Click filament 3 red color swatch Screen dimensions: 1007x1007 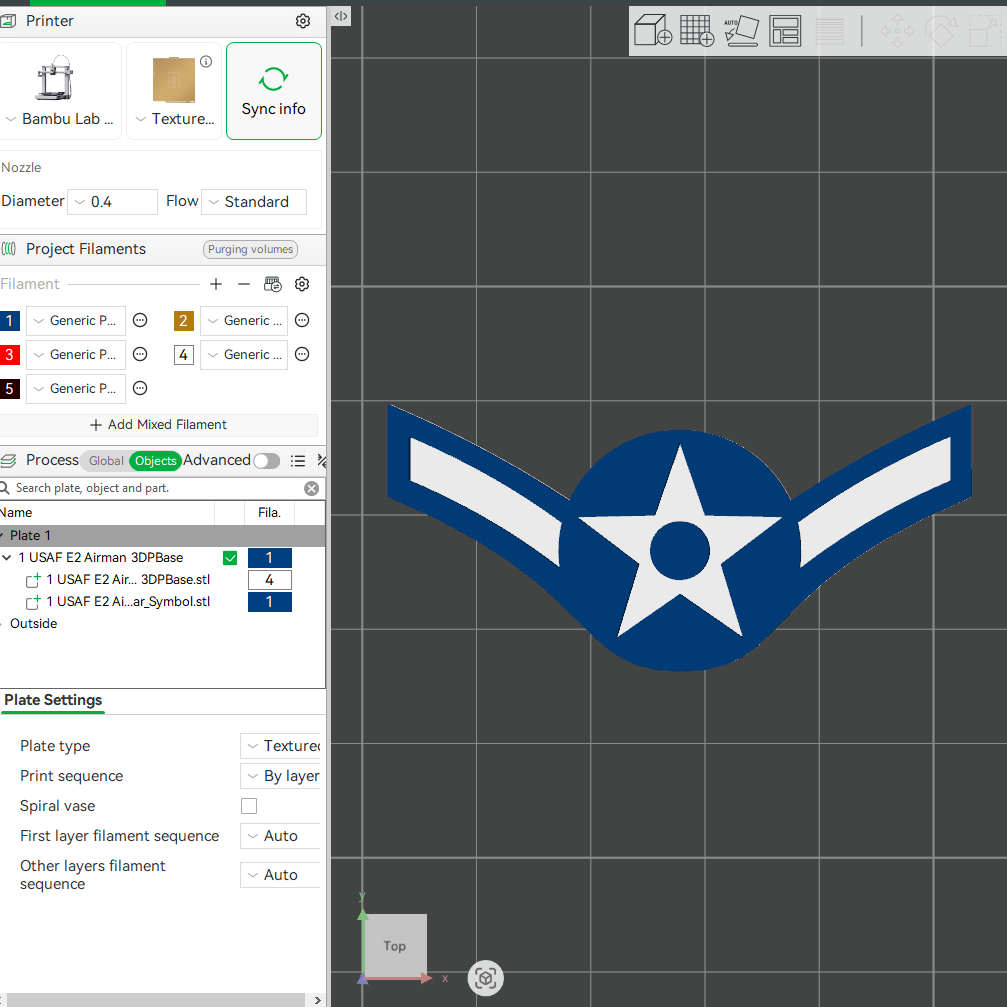[10, 355]
